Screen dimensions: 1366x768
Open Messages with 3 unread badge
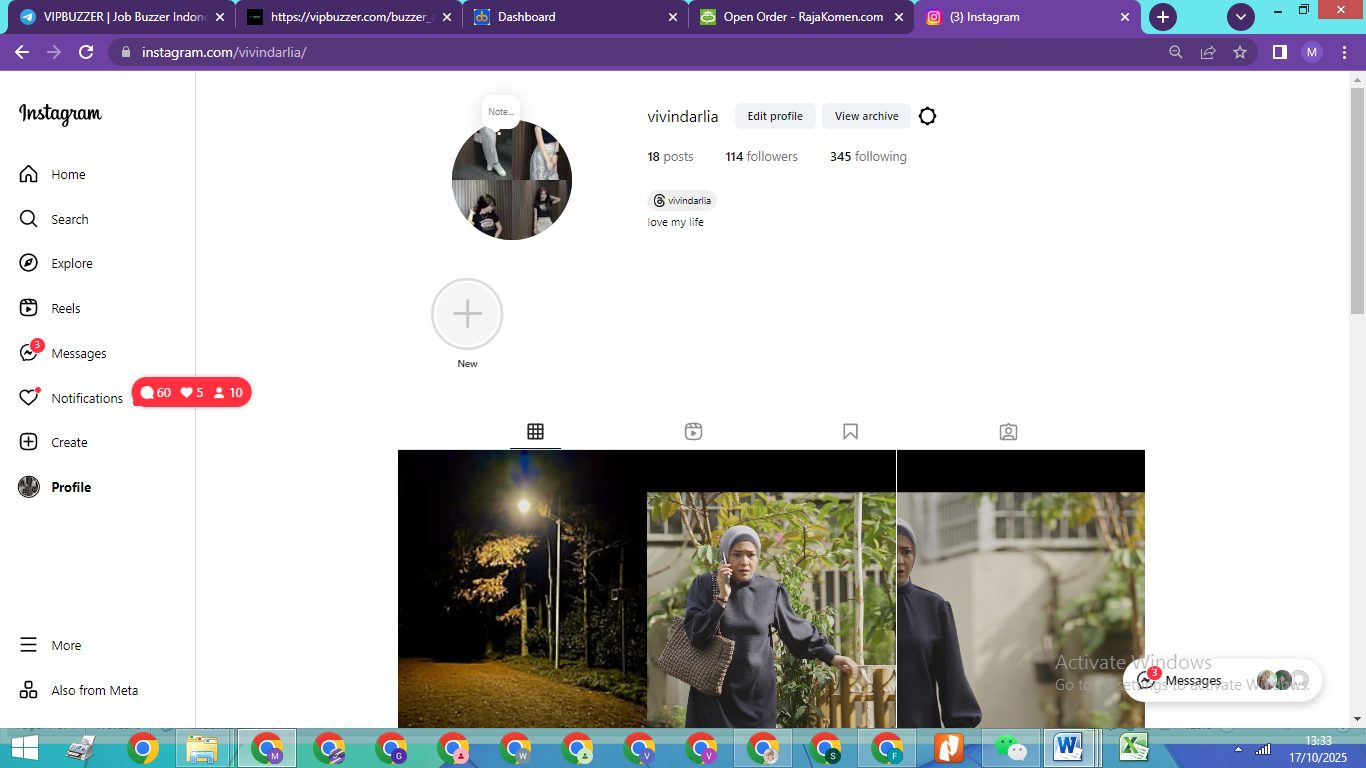29,353
